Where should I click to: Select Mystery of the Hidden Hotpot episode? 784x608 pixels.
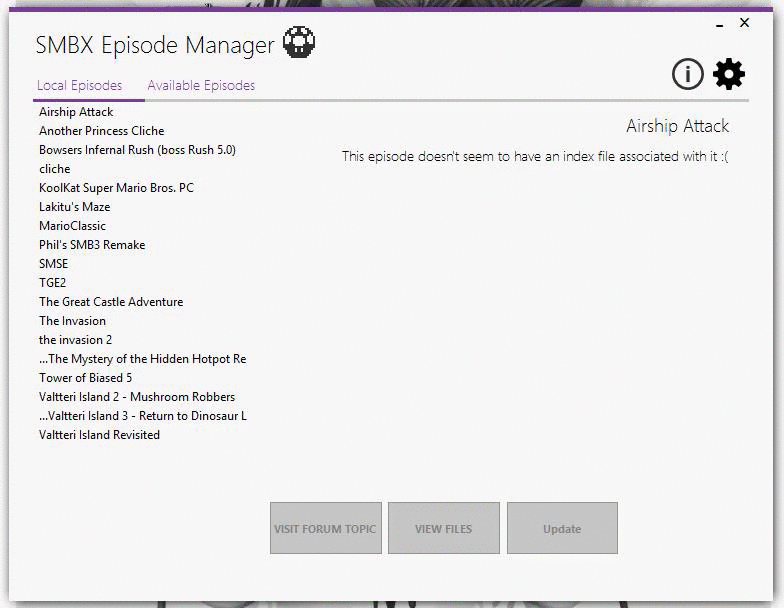[142, 359]
